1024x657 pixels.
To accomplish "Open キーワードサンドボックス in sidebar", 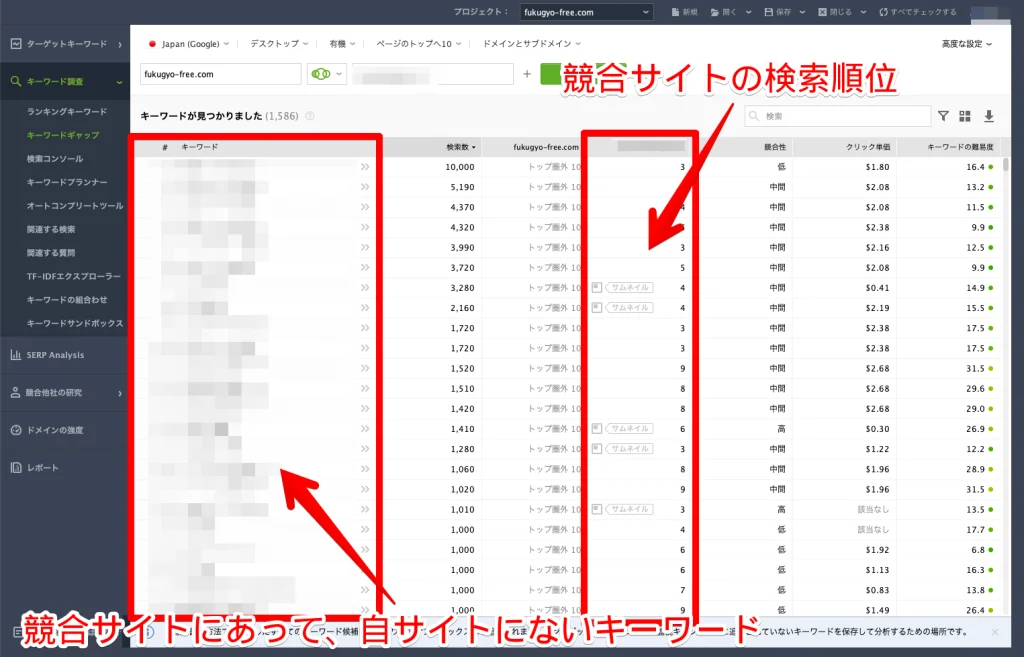I will (x=74, y=323).
